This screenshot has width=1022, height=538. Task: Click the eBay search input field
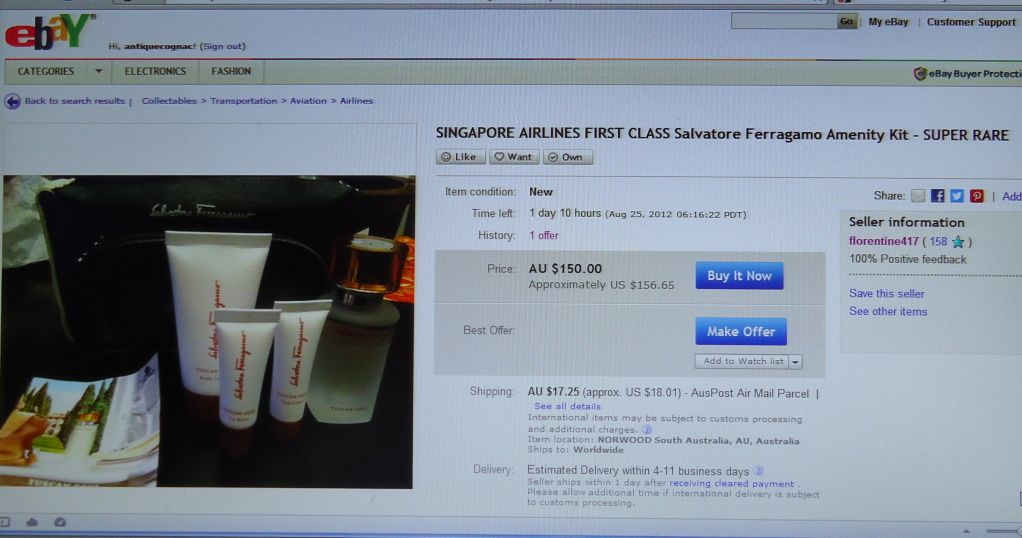tap(784, 22)
